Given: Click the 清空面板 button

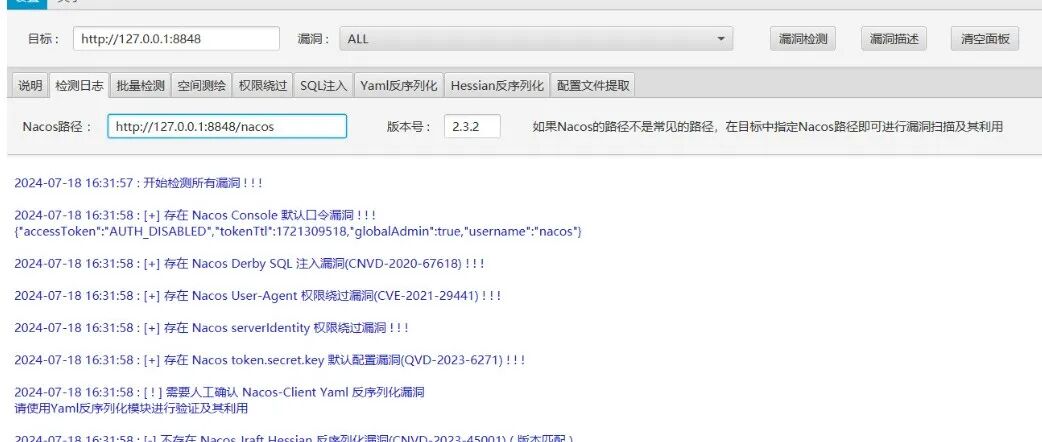Looking at the screenshot, I should [x=985, y=39].
